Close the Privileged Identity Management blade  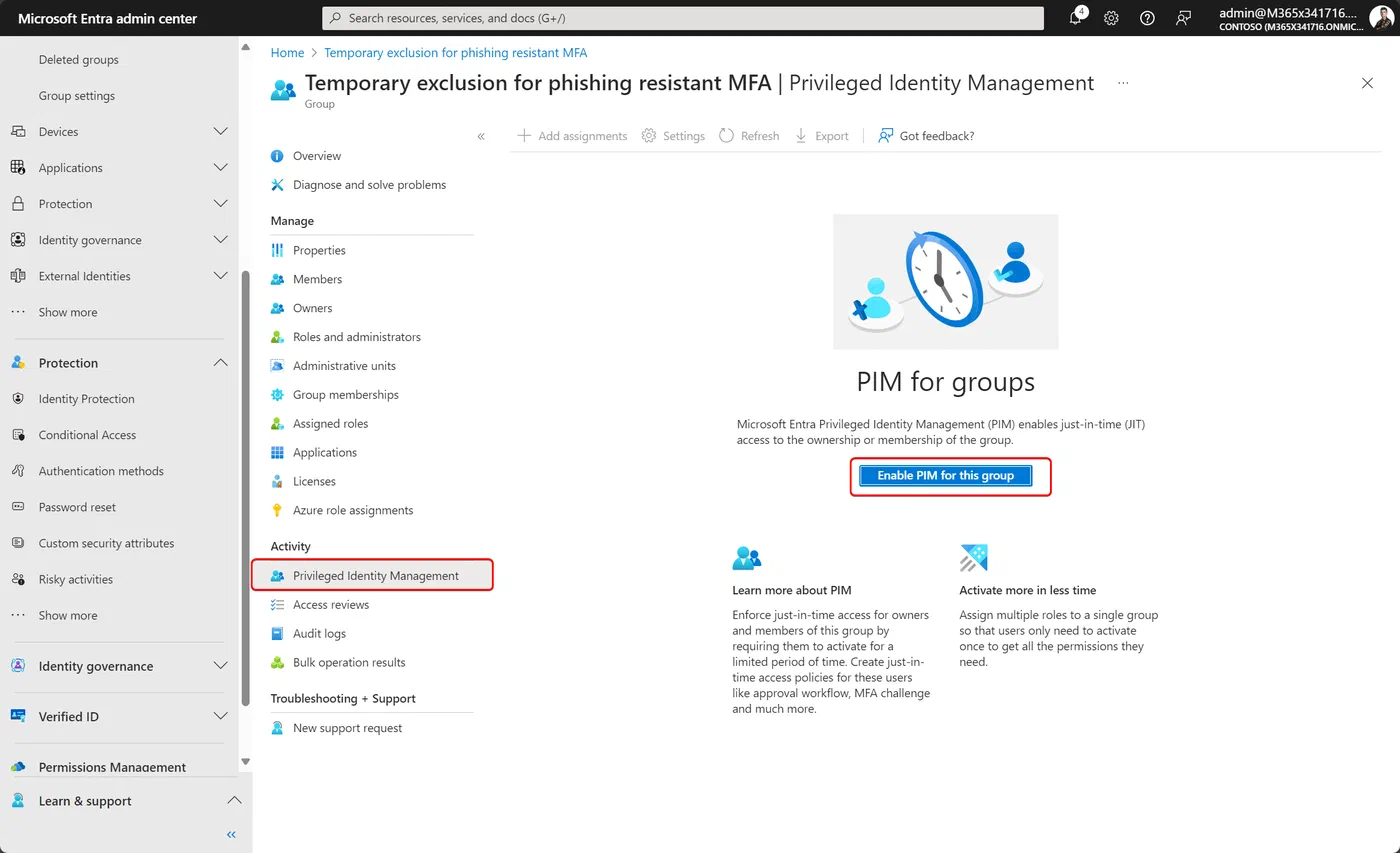pos(1367,83)
